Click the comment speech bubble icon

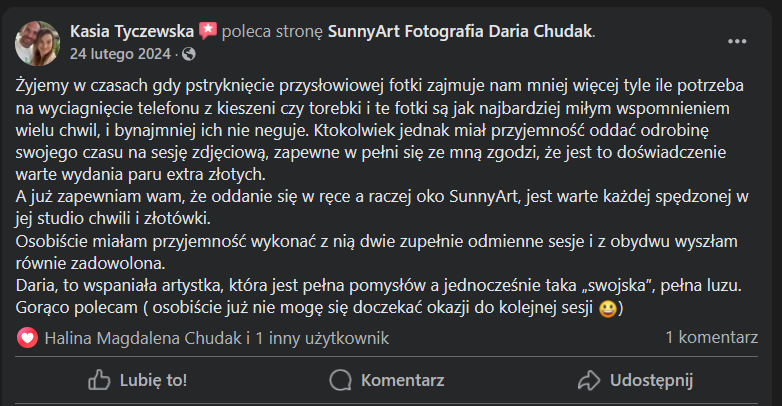[341, 380]
